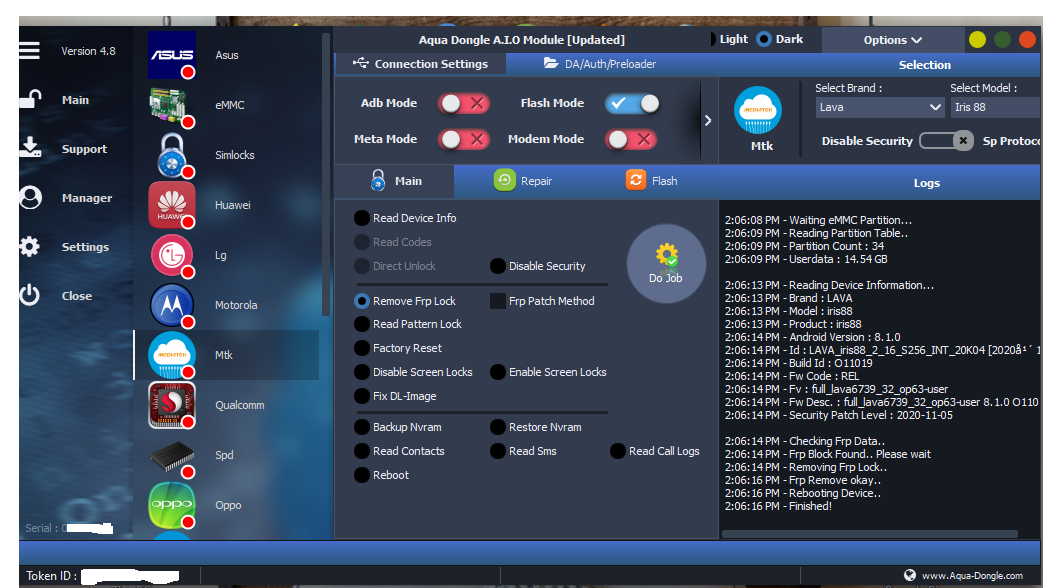Open the Settings gear icon

[x=29, y=246]
